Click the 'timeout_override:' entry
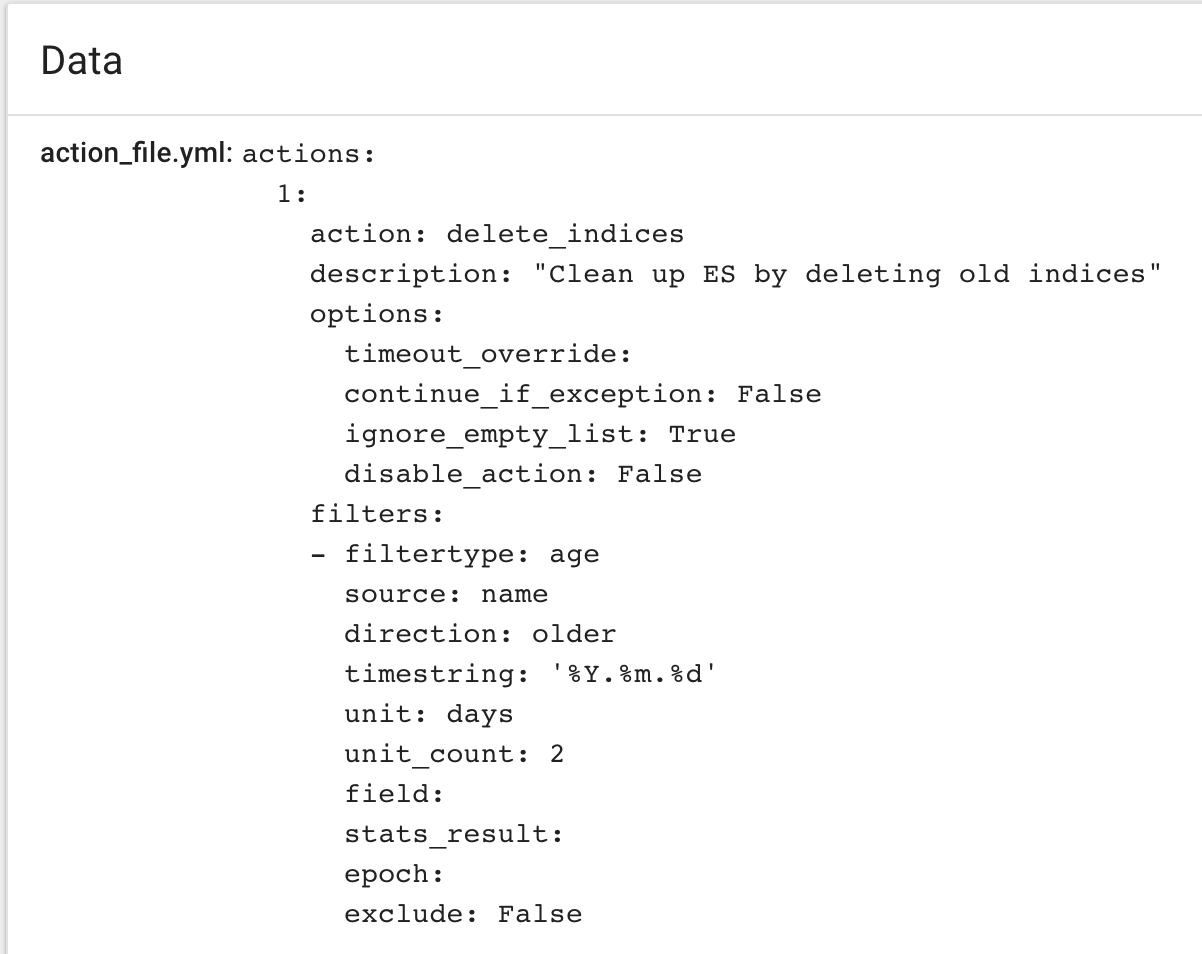This screenshot has width=1202, height=954. coord(488,354)
